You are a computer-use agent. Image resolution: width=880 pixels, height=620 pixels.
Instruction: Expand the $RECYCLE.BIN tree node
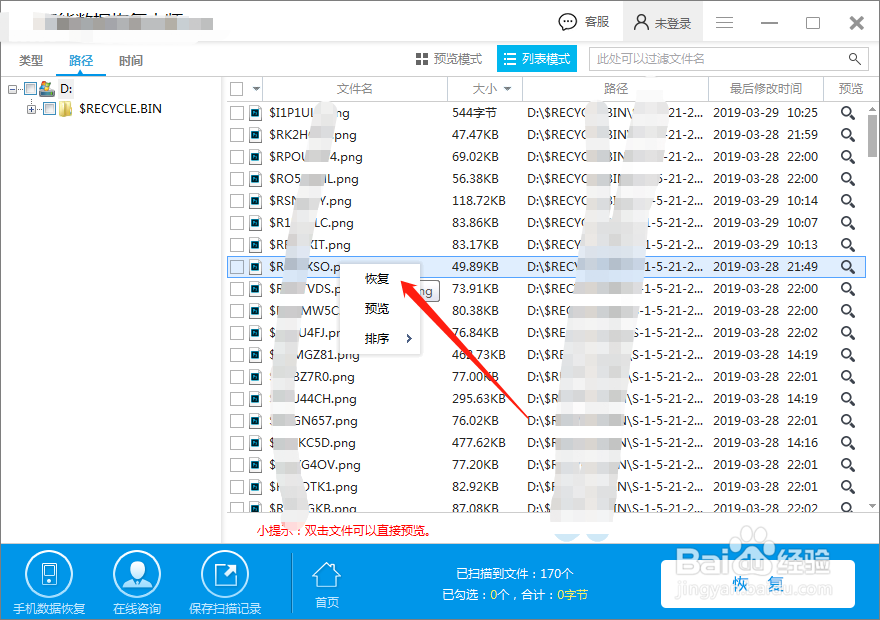[x=31, y=109]
